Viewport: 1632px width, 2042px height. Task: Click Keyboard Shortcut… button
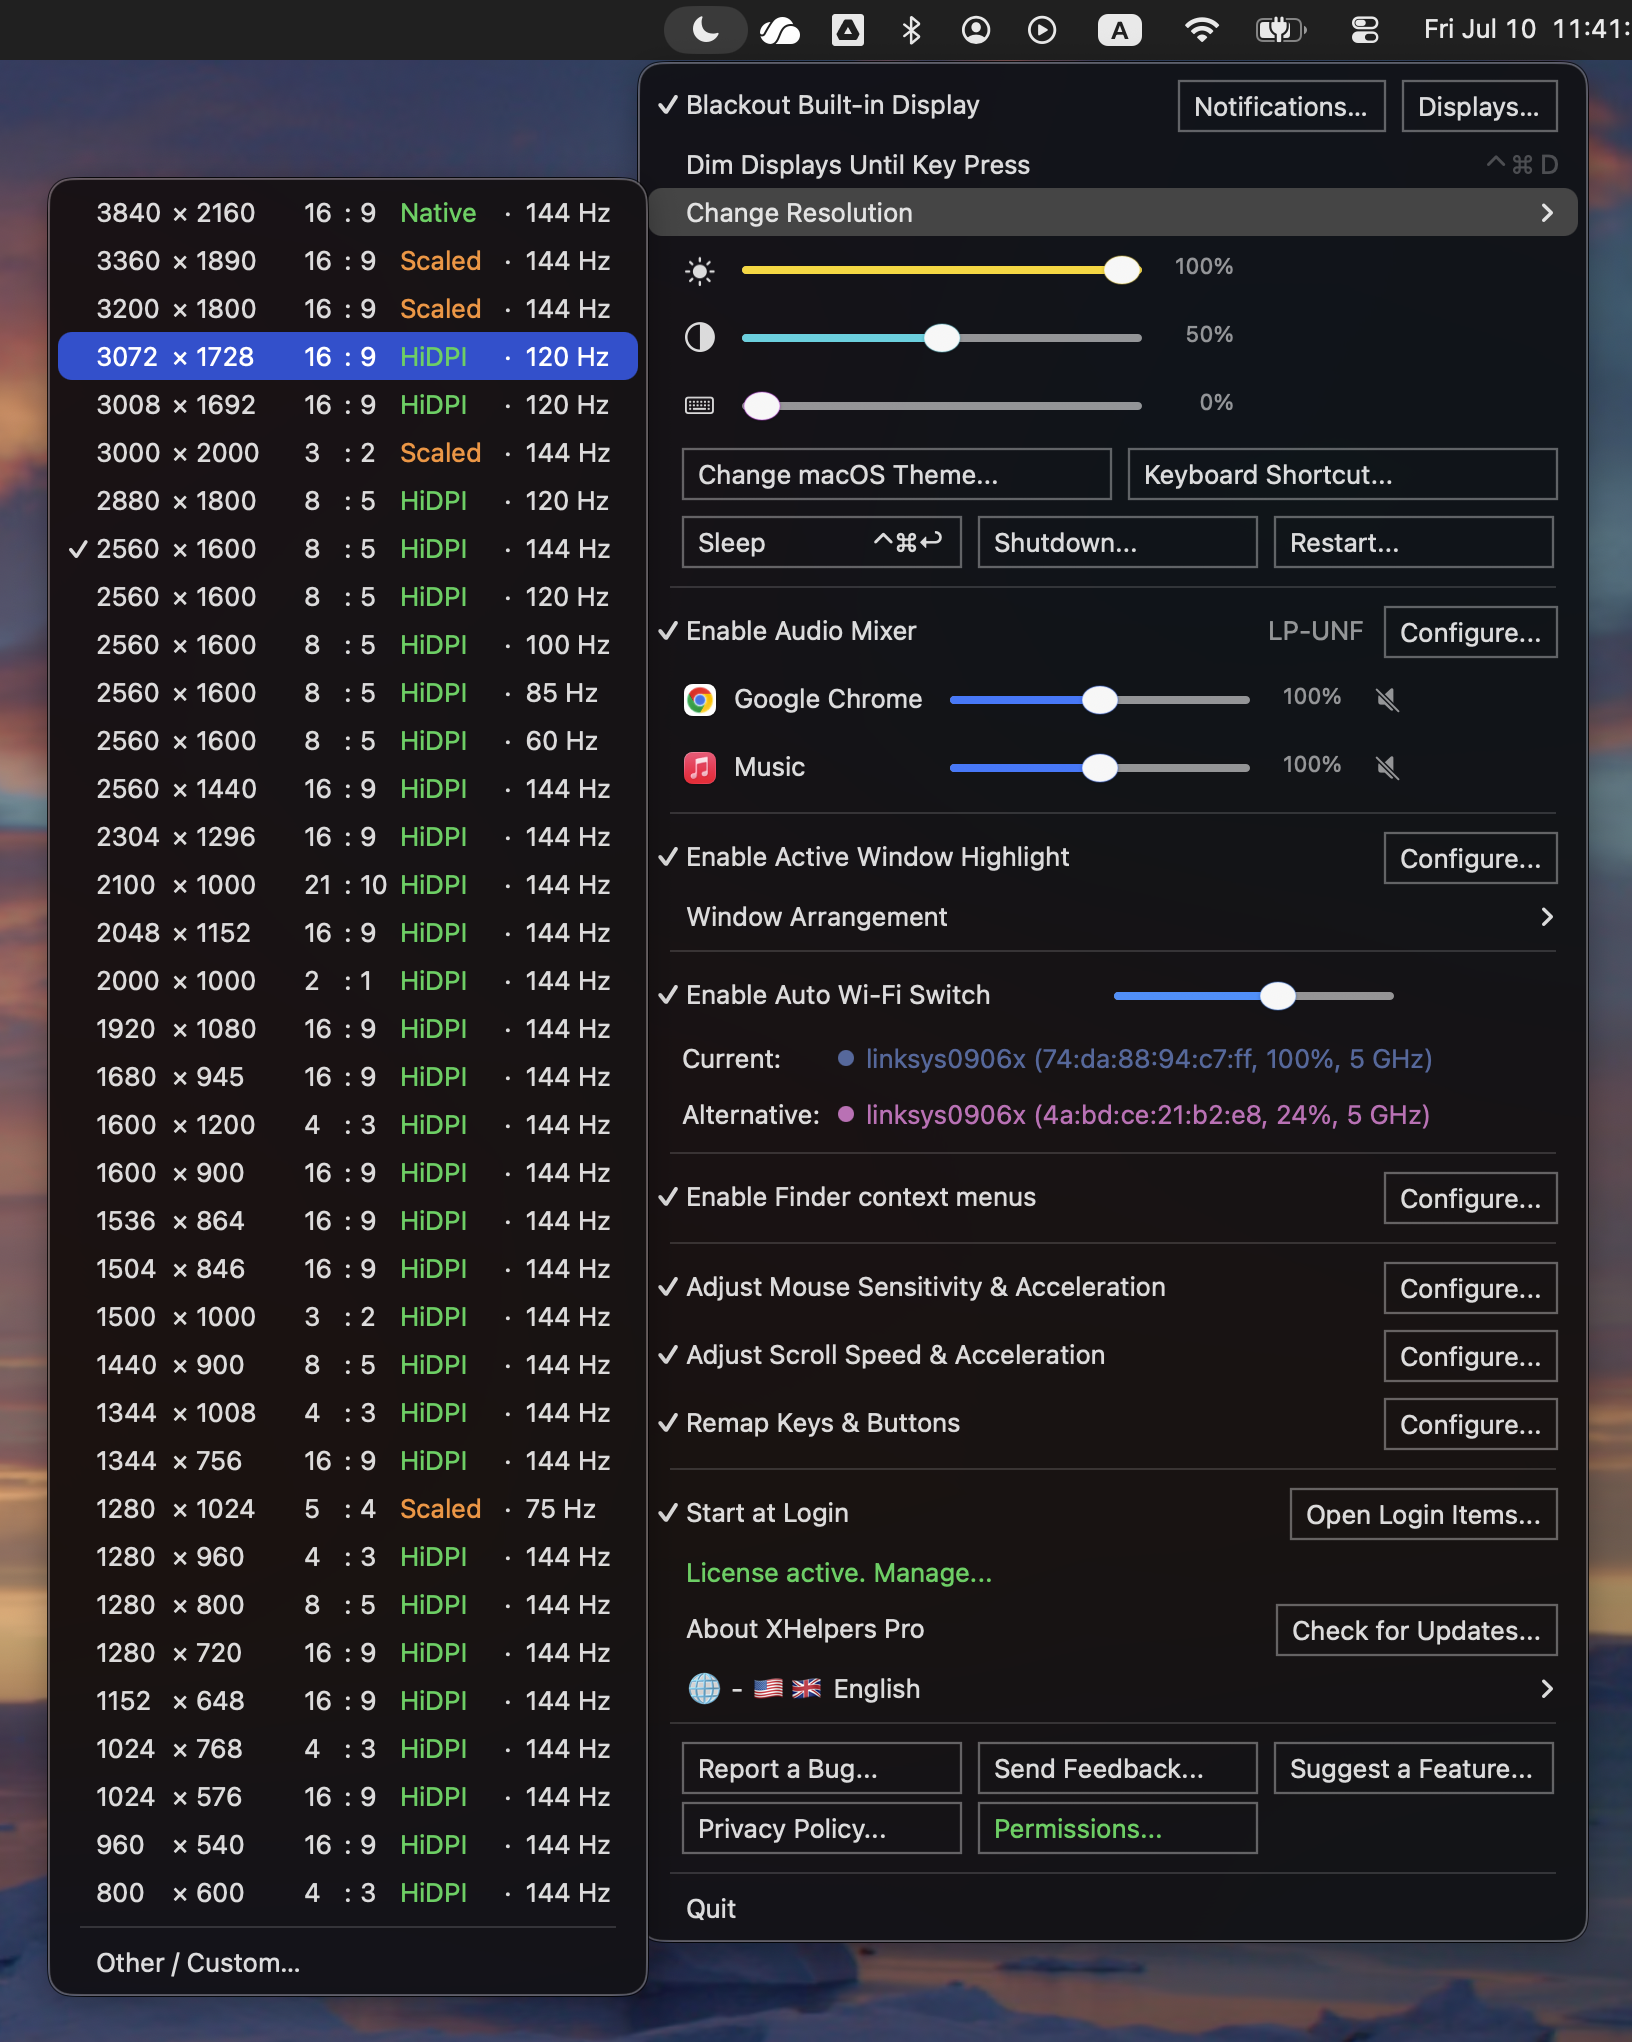[1342, 474]
